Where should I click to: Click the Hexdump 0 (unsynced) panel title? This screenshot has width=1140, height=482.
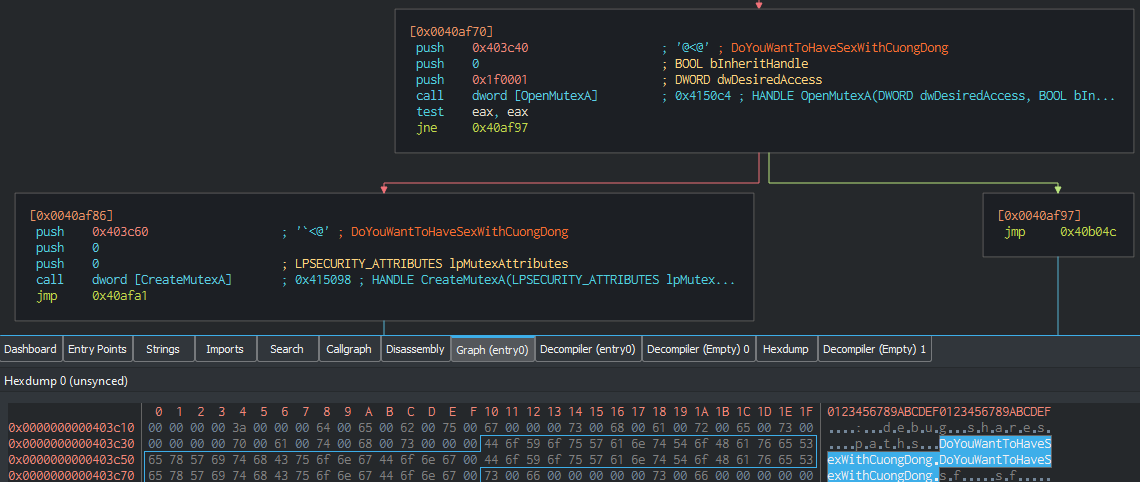tap(66, 381)
